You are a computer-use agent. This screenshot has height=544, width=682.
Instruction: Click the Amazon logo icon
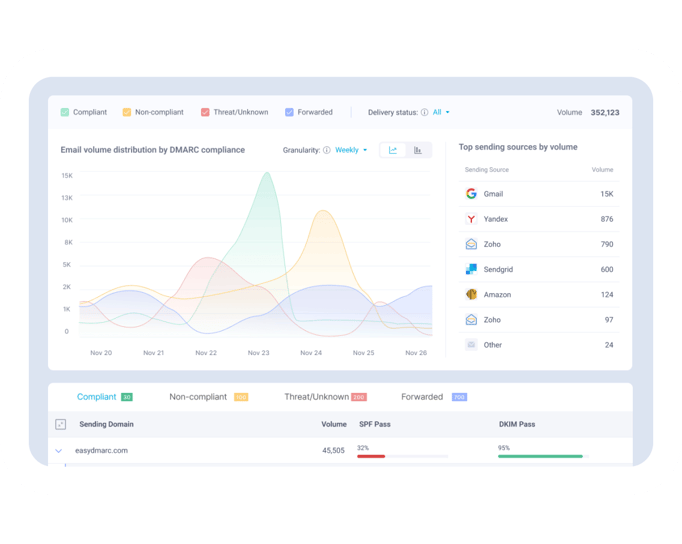(471, 294)
